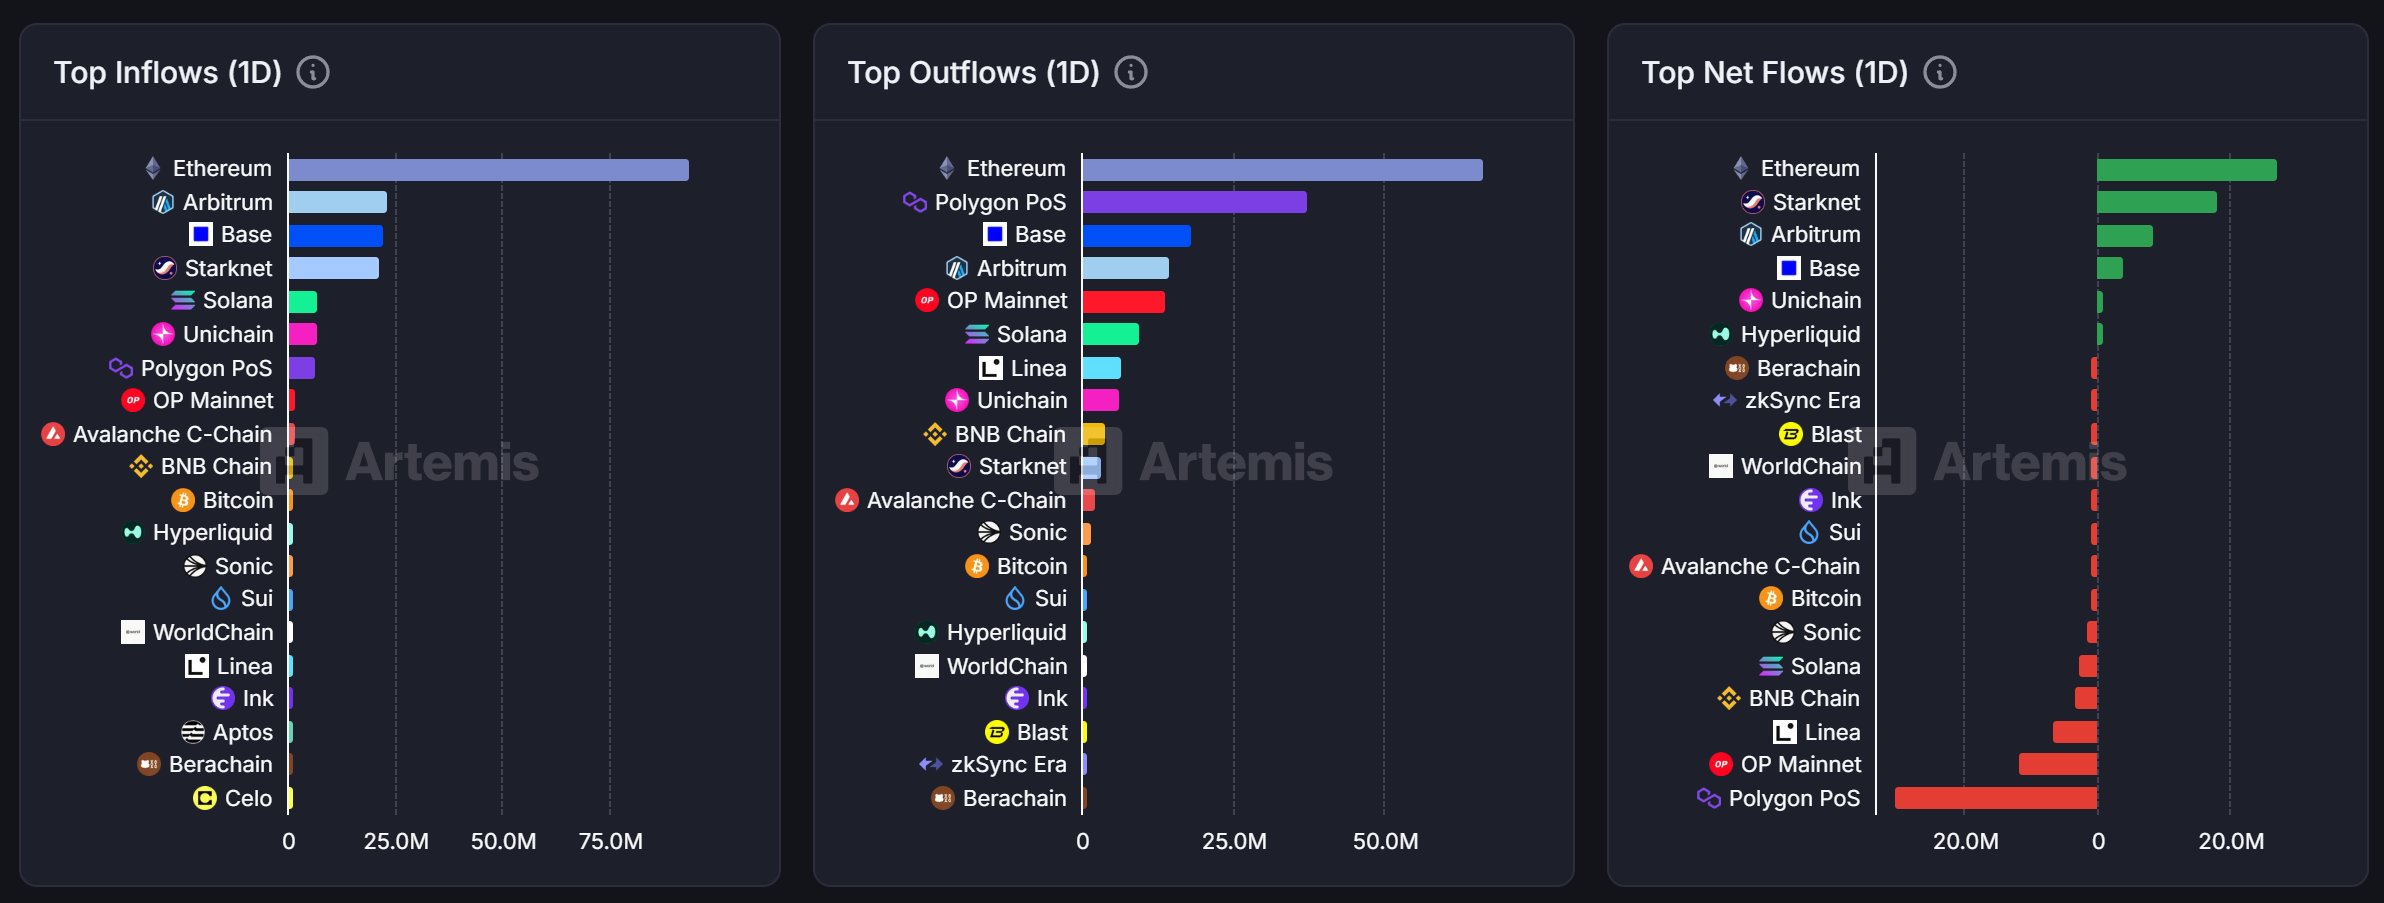Click Hyperliquid label in Top Inflows chart

click(212, 532)
